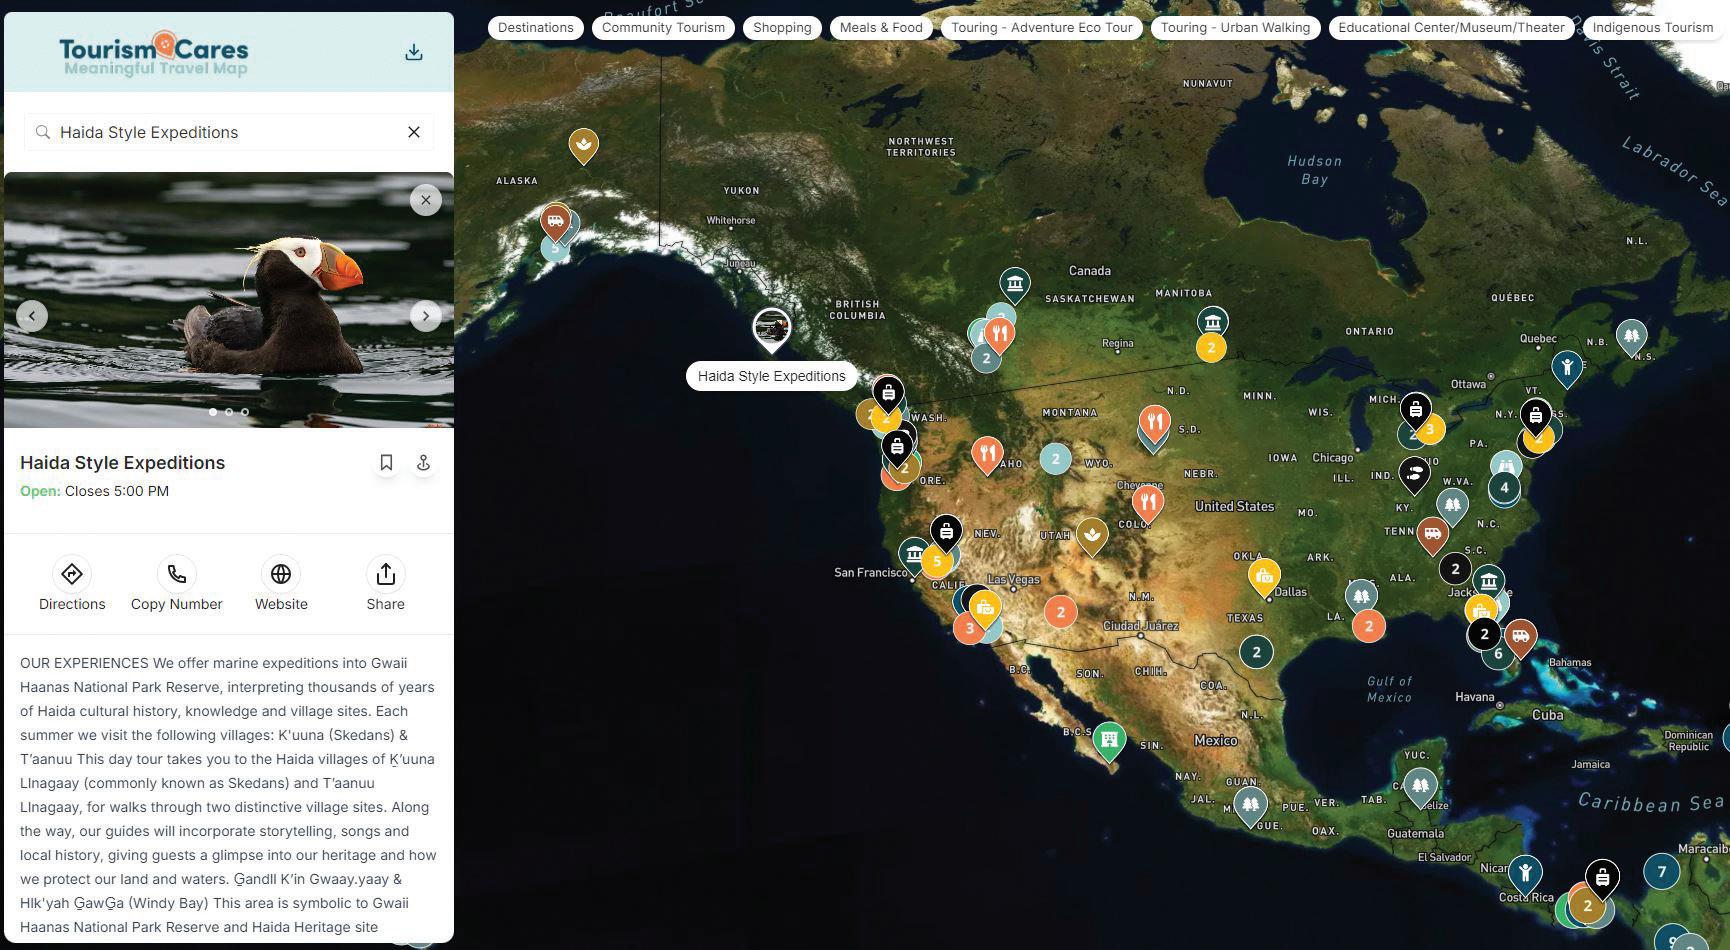1730x950 pixels.
Task: Bookmark the Haida Style Expeditions listing
Action: [386, 463]
